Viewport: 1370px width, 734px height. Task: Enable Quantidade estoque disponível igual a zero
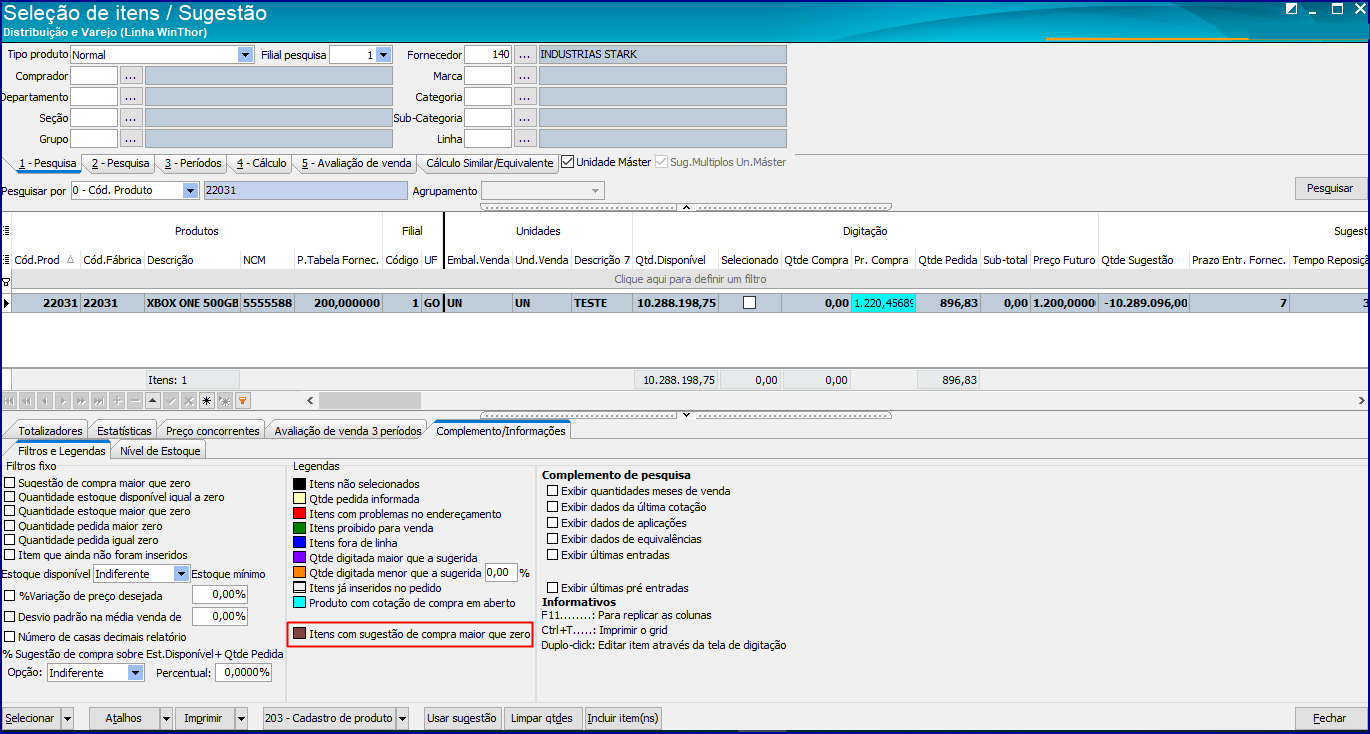click(x=10, y=497)
